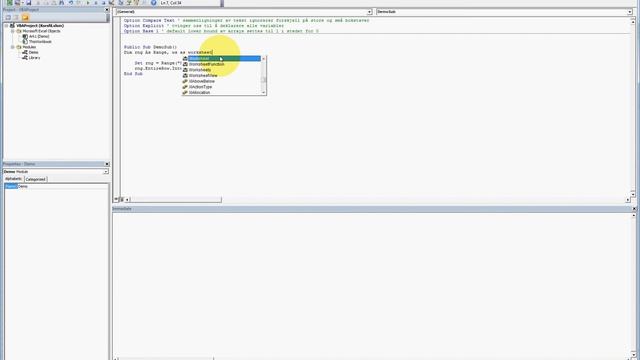The height and width of the screenshot is (360, 640).
Task: Click the Undo toolbar icon
Action: click(71, 2)
